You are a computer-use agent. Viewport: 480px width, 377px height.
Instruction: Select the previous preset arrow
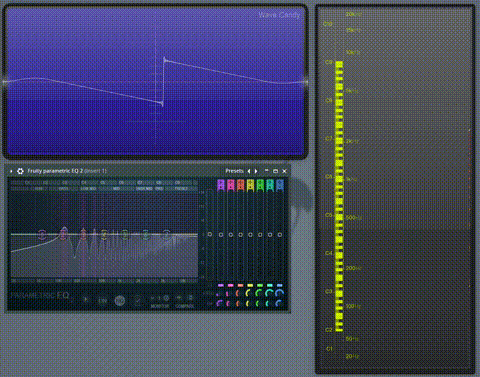coord(249,171)
